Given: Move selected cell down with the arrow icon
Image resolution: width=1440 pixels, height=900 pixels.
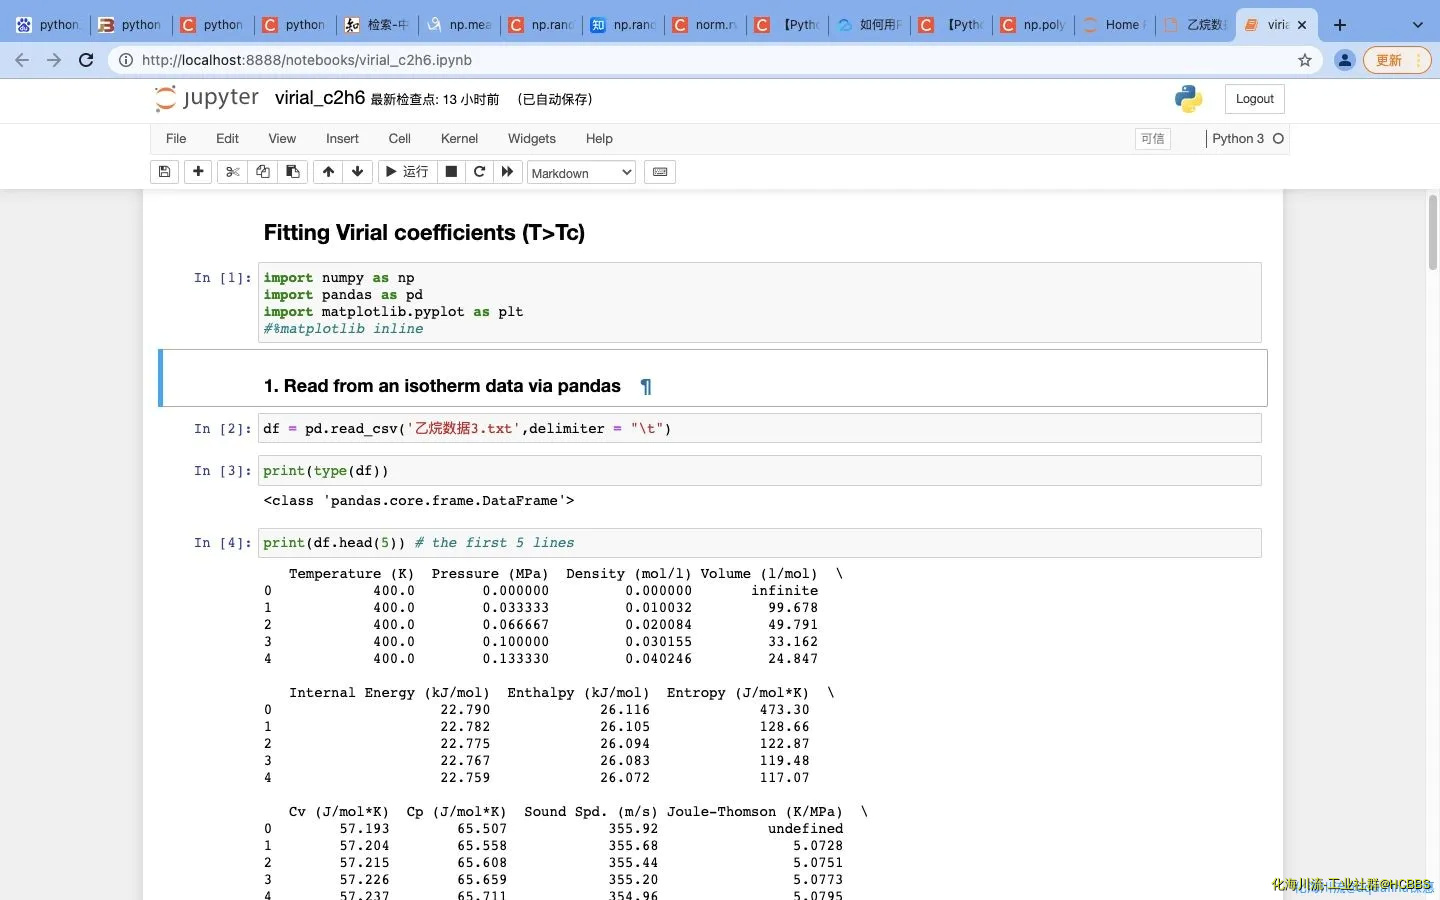Looking at the screenshot, I should (357, 172).
